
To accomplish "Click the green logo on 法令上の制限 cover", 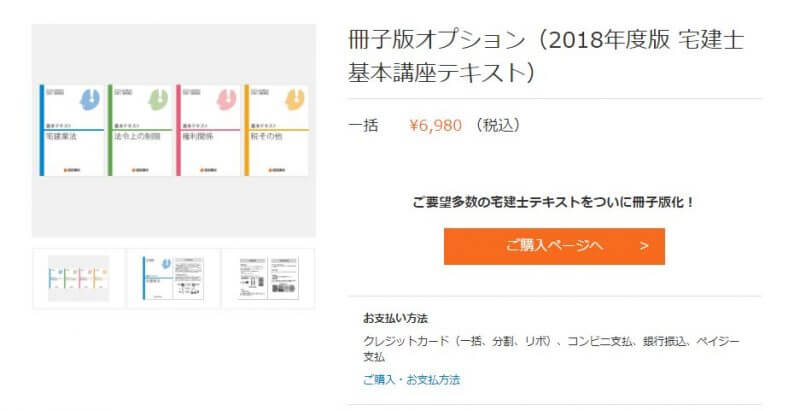I will pyautogui.click(x=158, y=99).
